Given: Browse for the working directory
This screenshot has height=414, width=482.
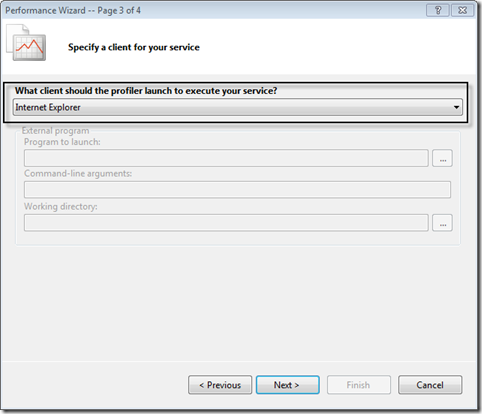Looking at the screenshot, I should coord(442,223).
